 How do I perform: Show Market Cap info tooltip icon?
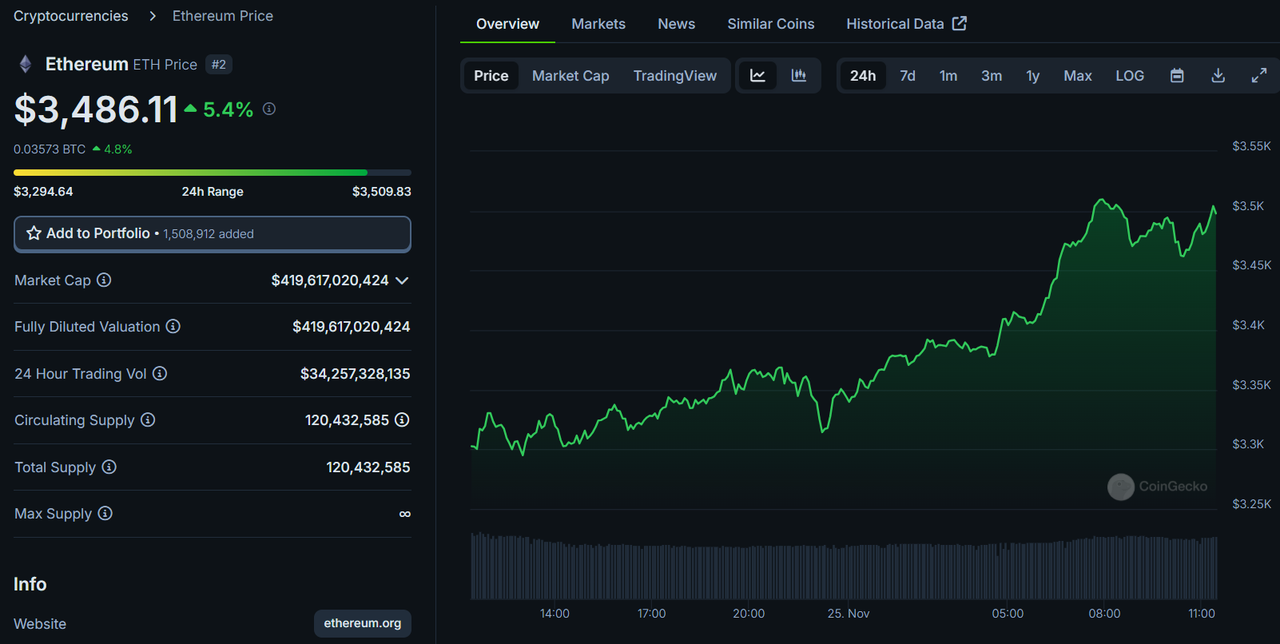(x=104, y=280)
